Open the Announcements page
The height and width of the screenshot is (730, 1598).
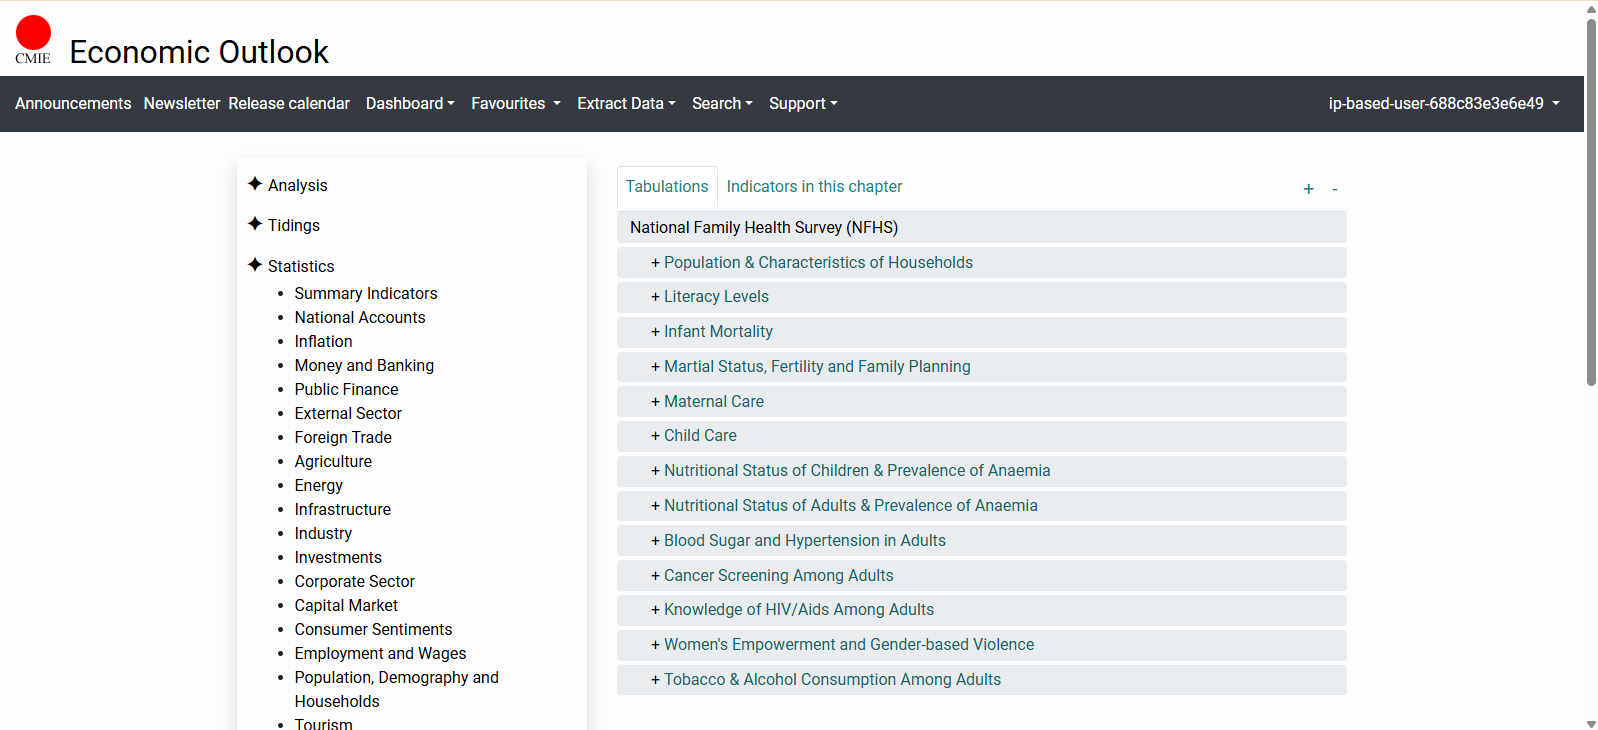73,104
